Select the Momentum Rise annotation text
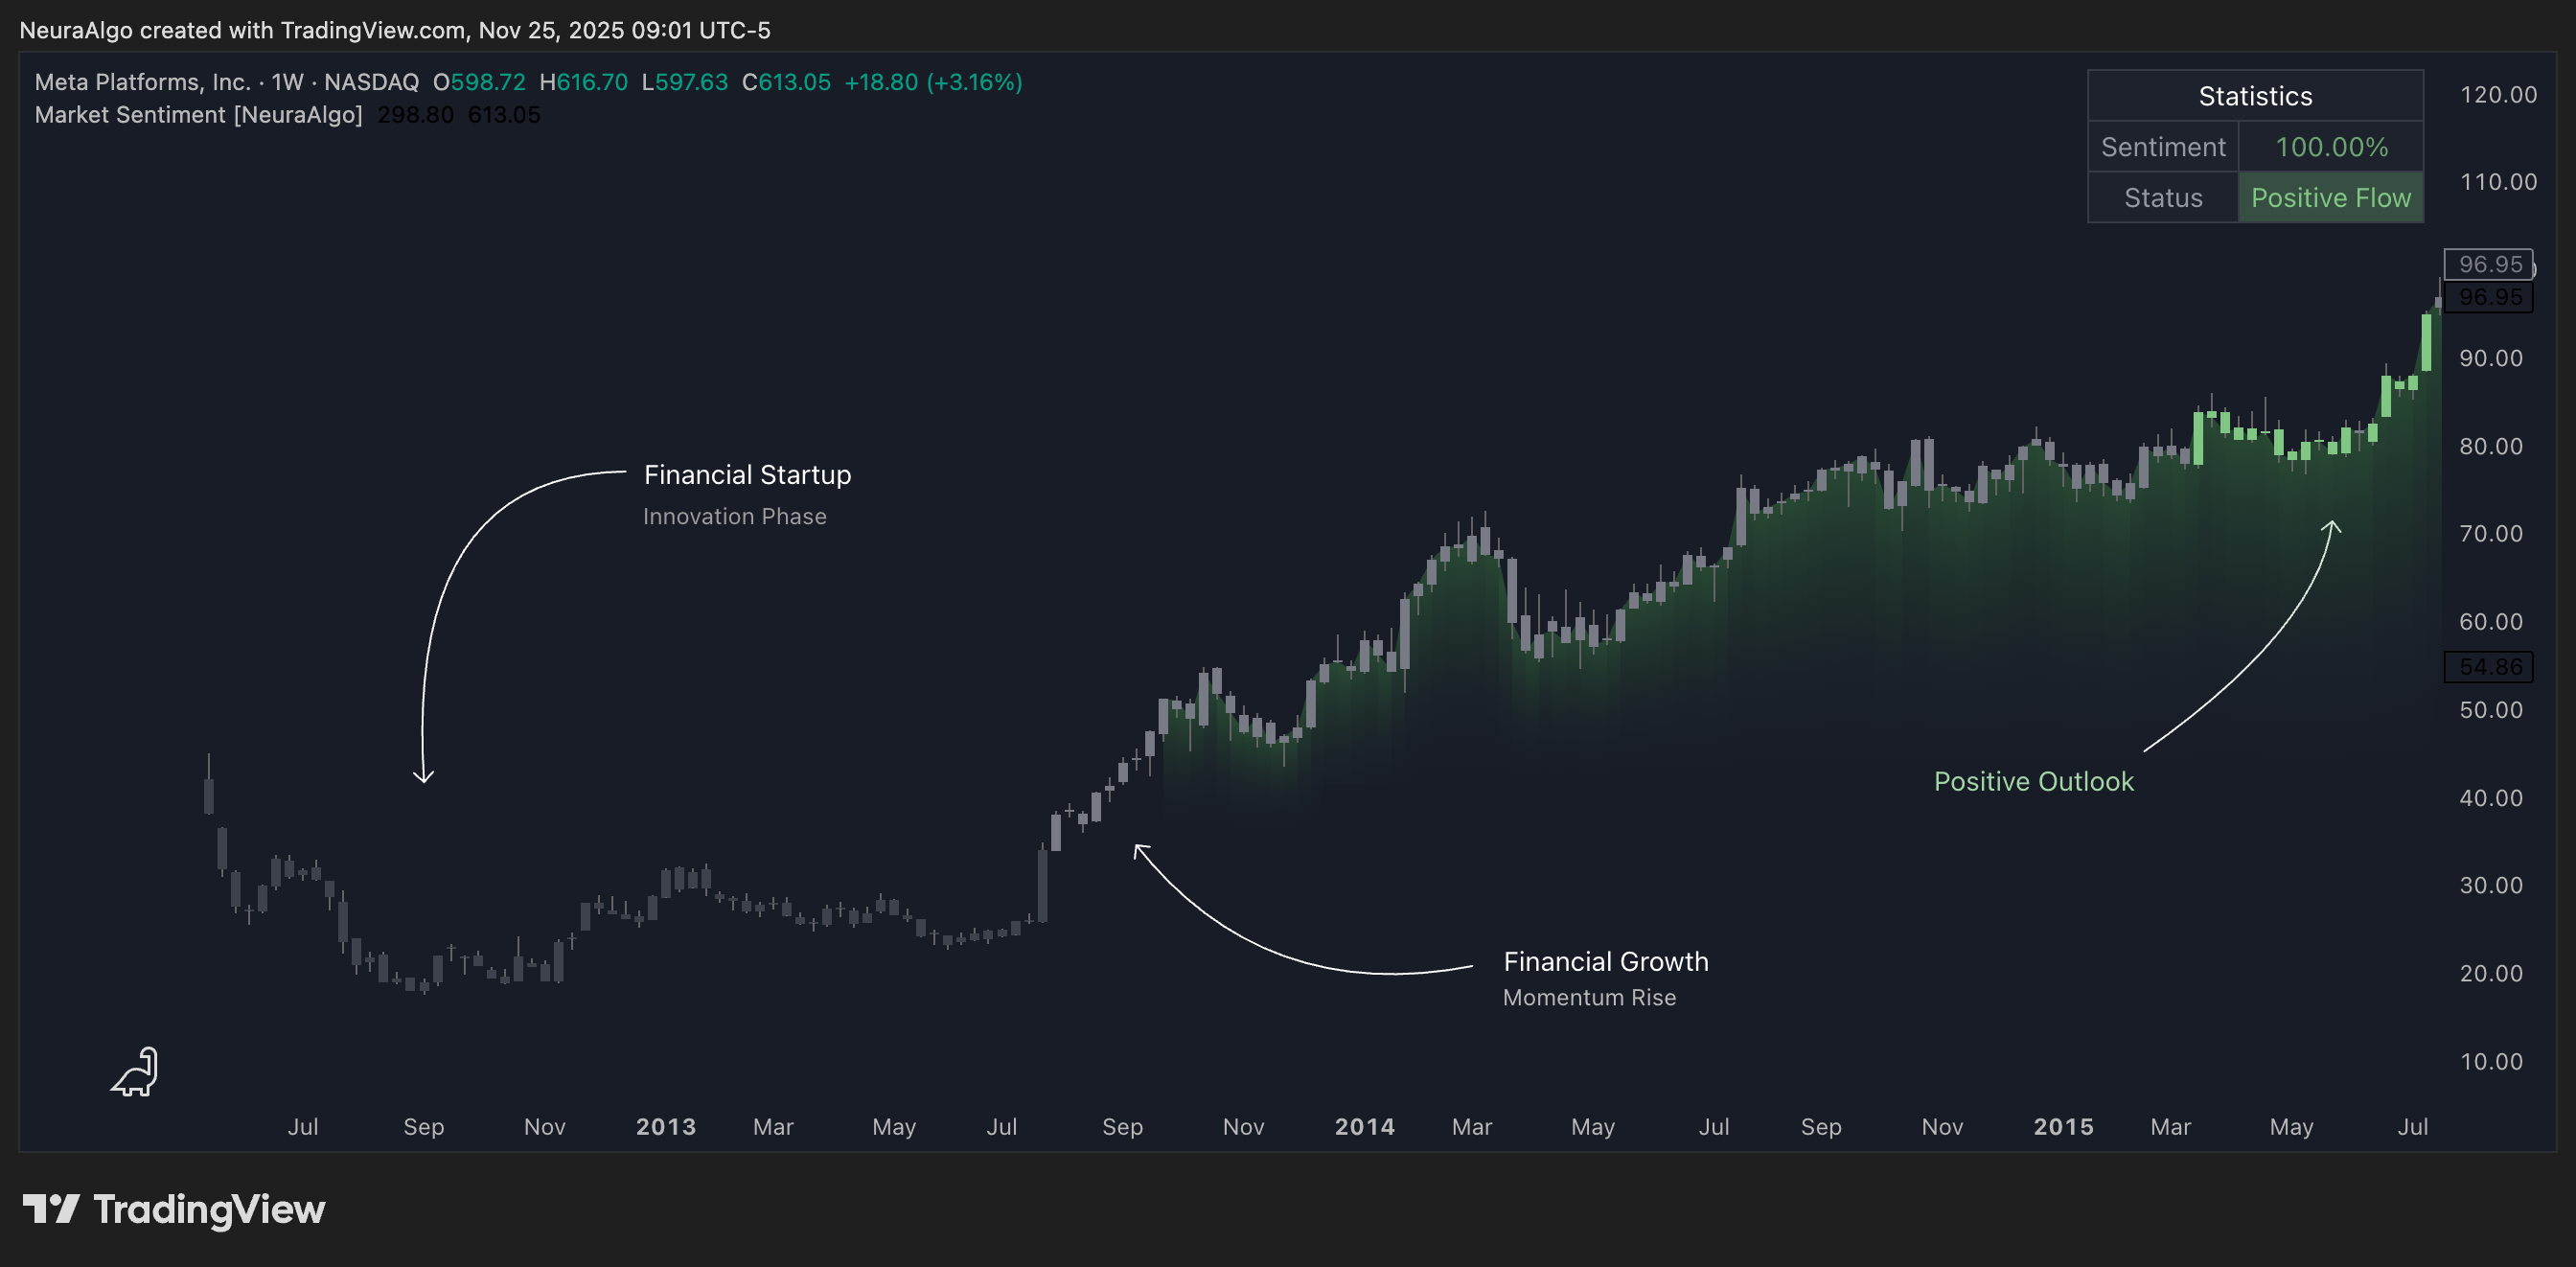This screenshot has width=2576, height=1267. coord(1589,998)
